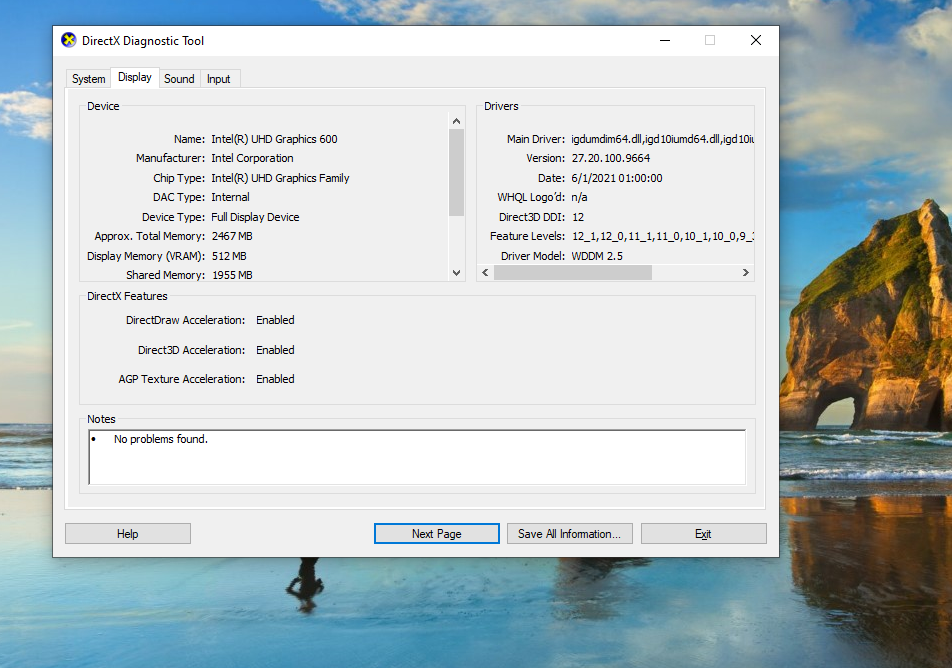The height and width of the screenshot is (668, 952).
Task: Click the 'Main Driver:' label
Action: tap(536, 139)
